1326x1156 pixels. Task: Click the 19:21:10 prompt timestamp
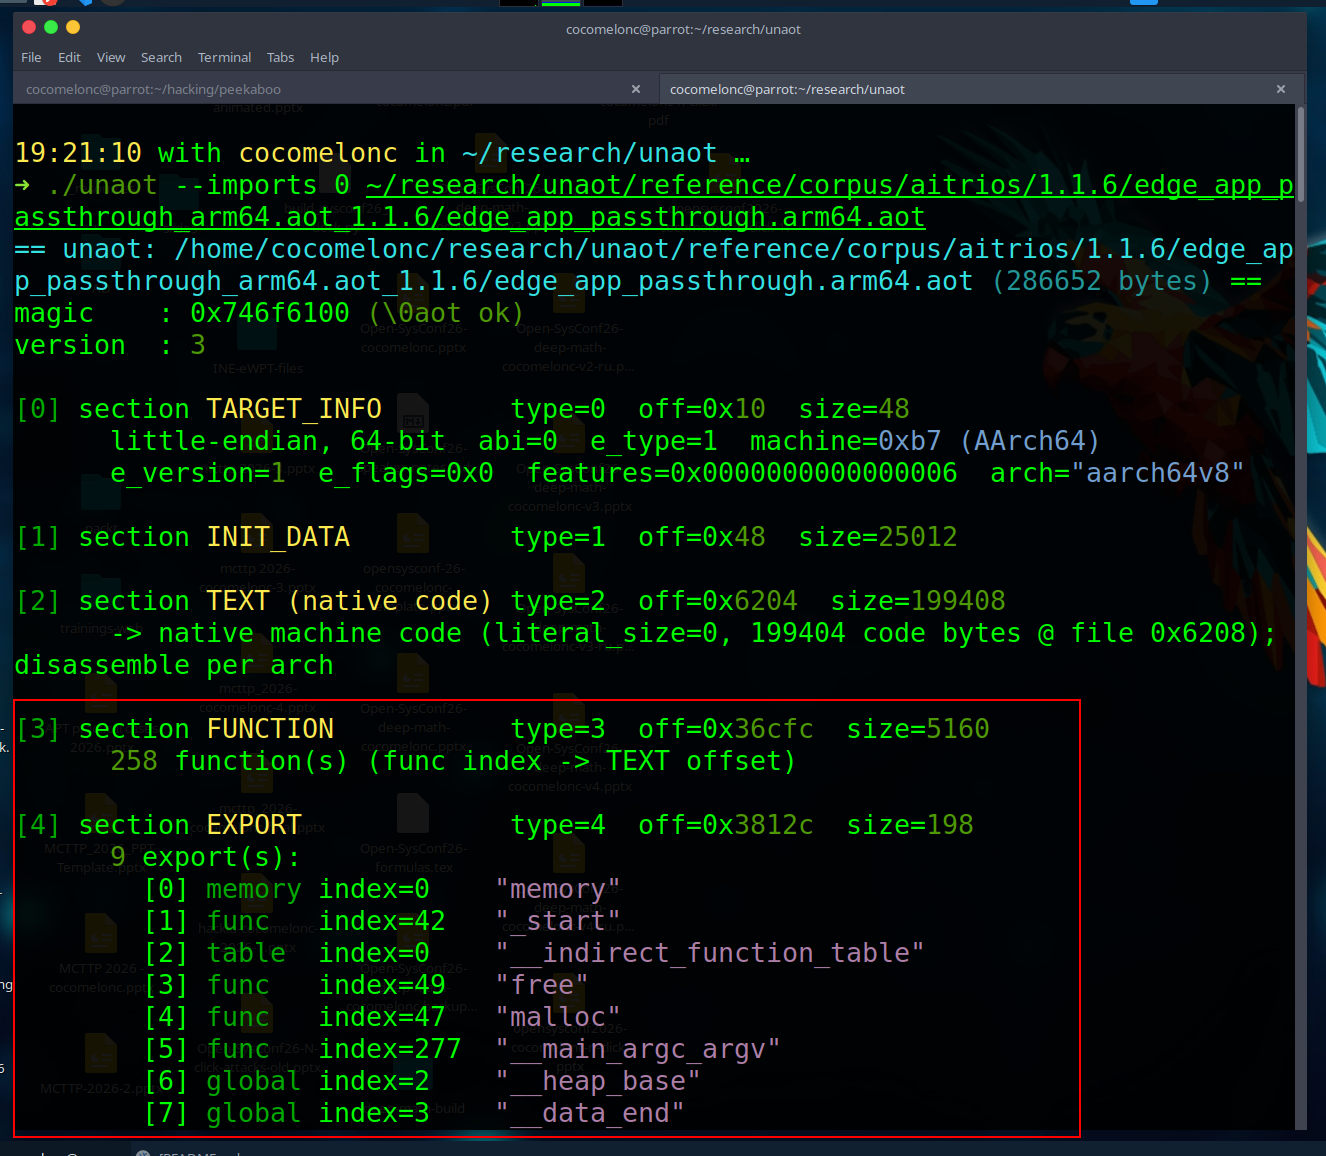coord(78,153)
